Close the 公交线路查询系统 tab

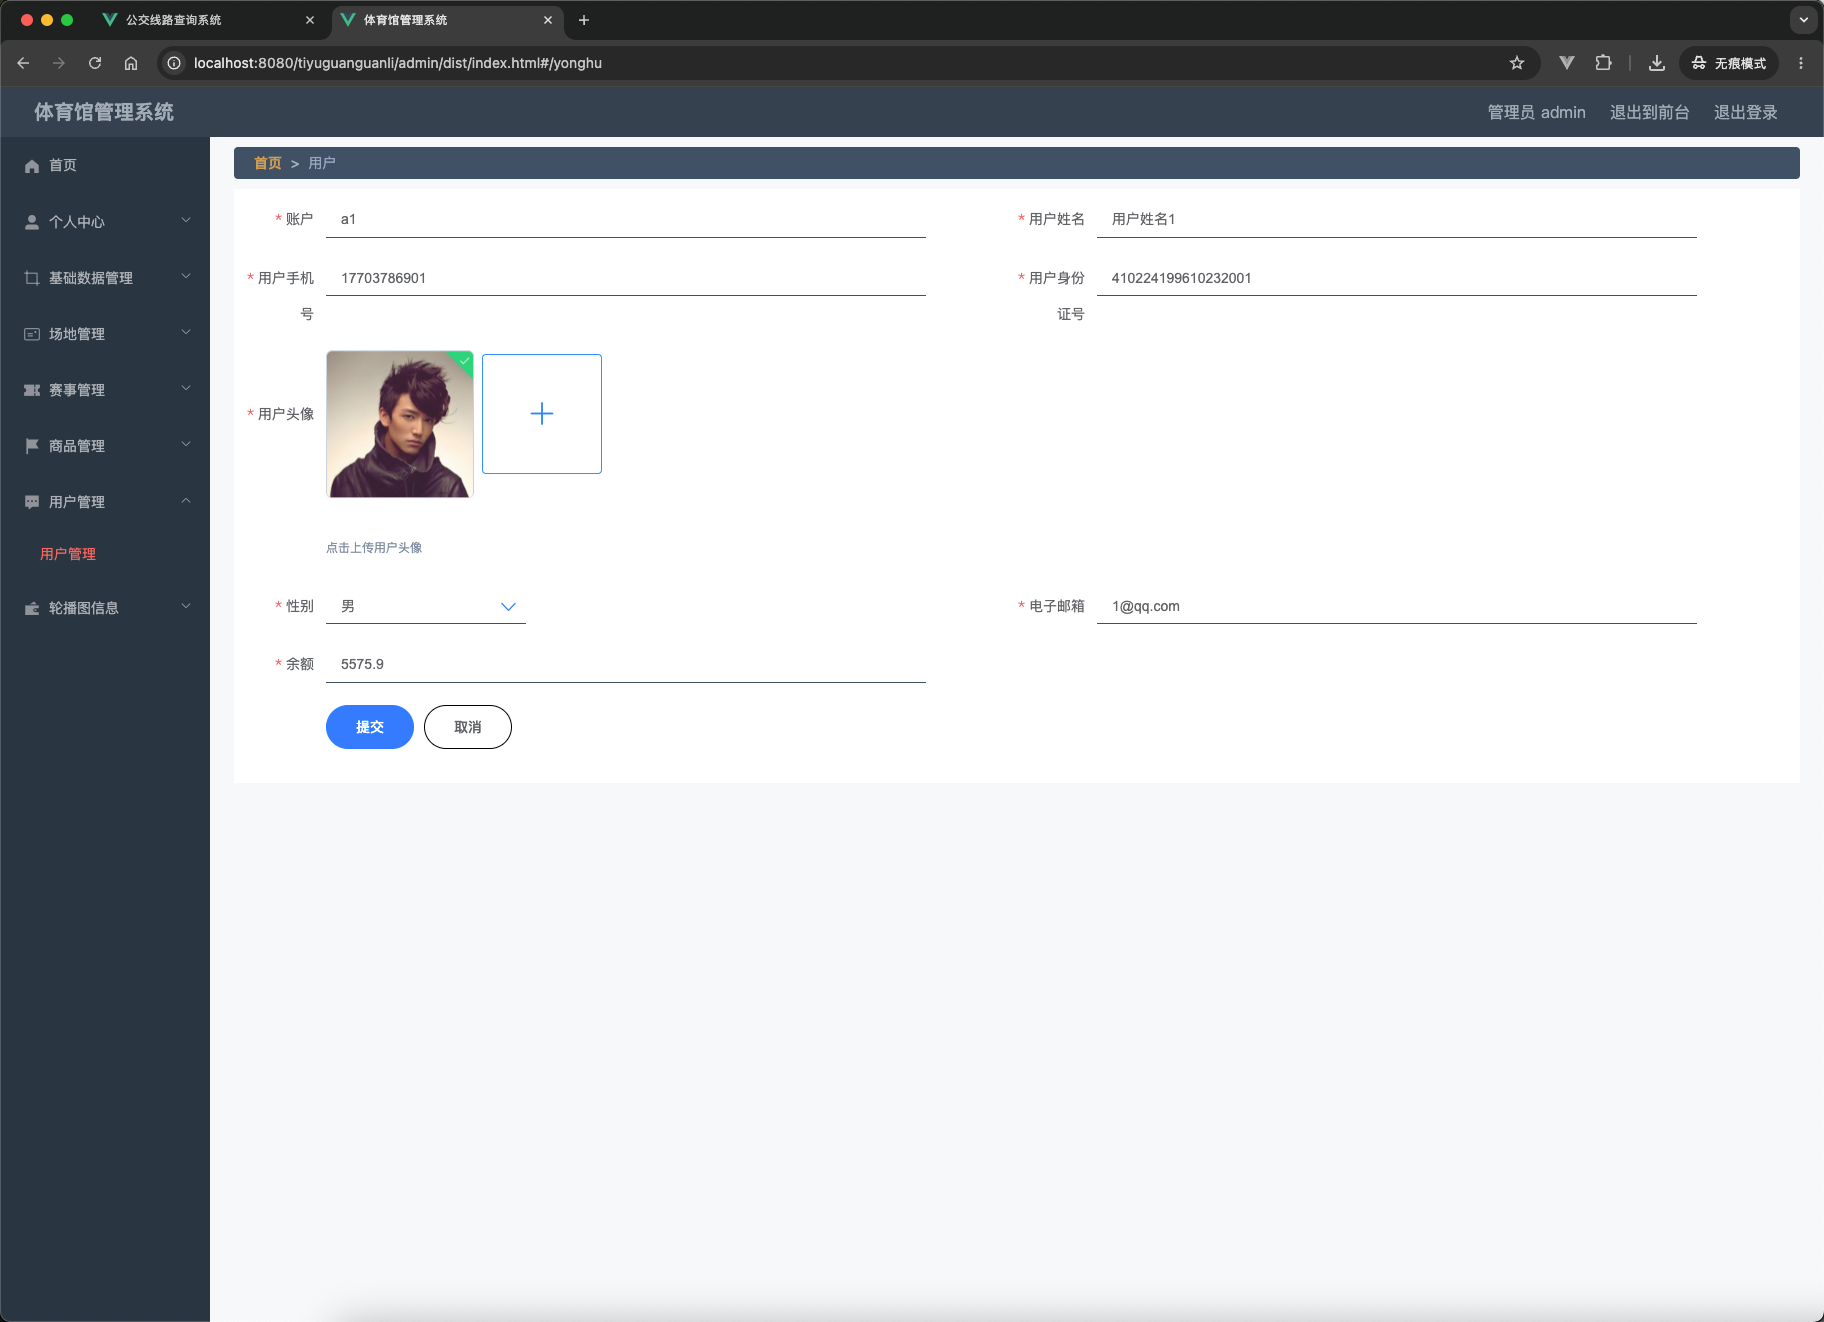310,20
